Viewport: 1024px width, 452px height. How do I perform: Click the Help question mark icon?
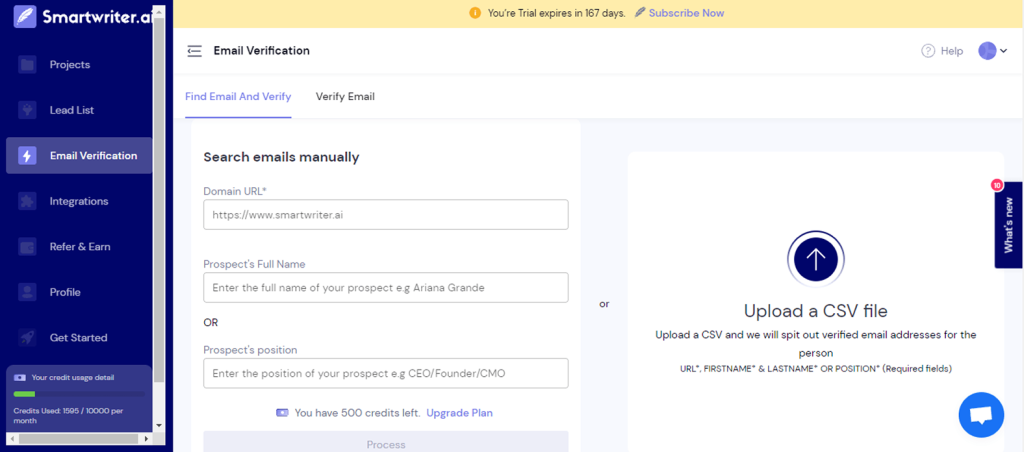(928, 51)
